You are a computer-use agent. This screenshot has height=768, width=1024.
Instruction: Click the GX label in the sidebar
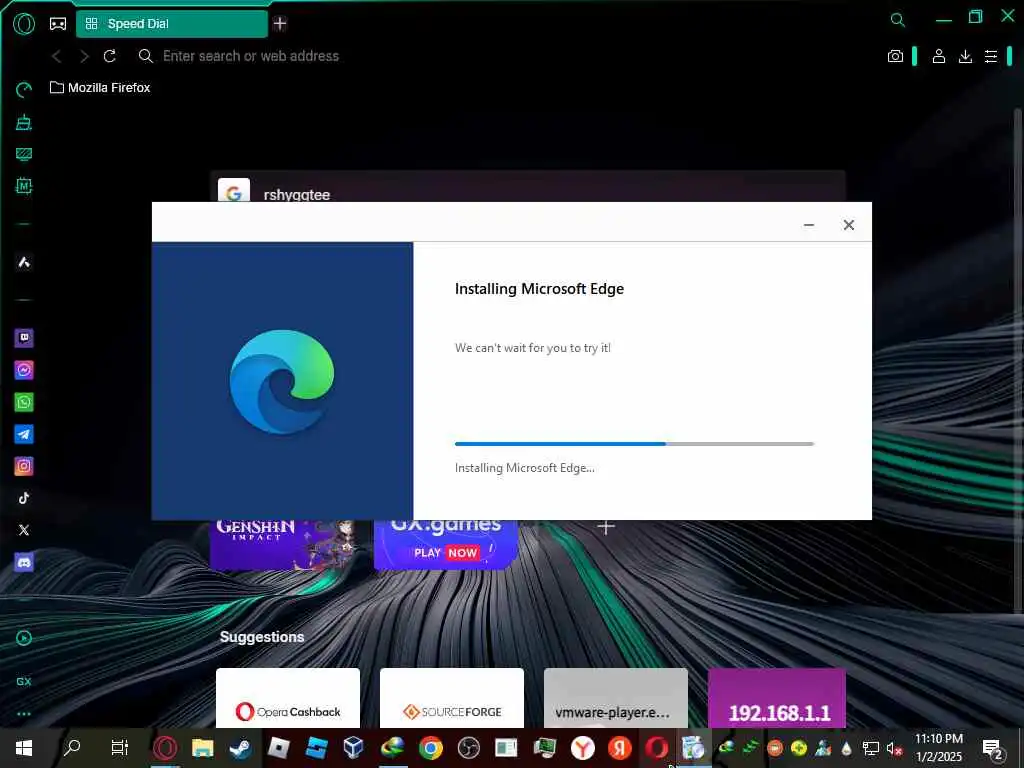pos(24,682)
